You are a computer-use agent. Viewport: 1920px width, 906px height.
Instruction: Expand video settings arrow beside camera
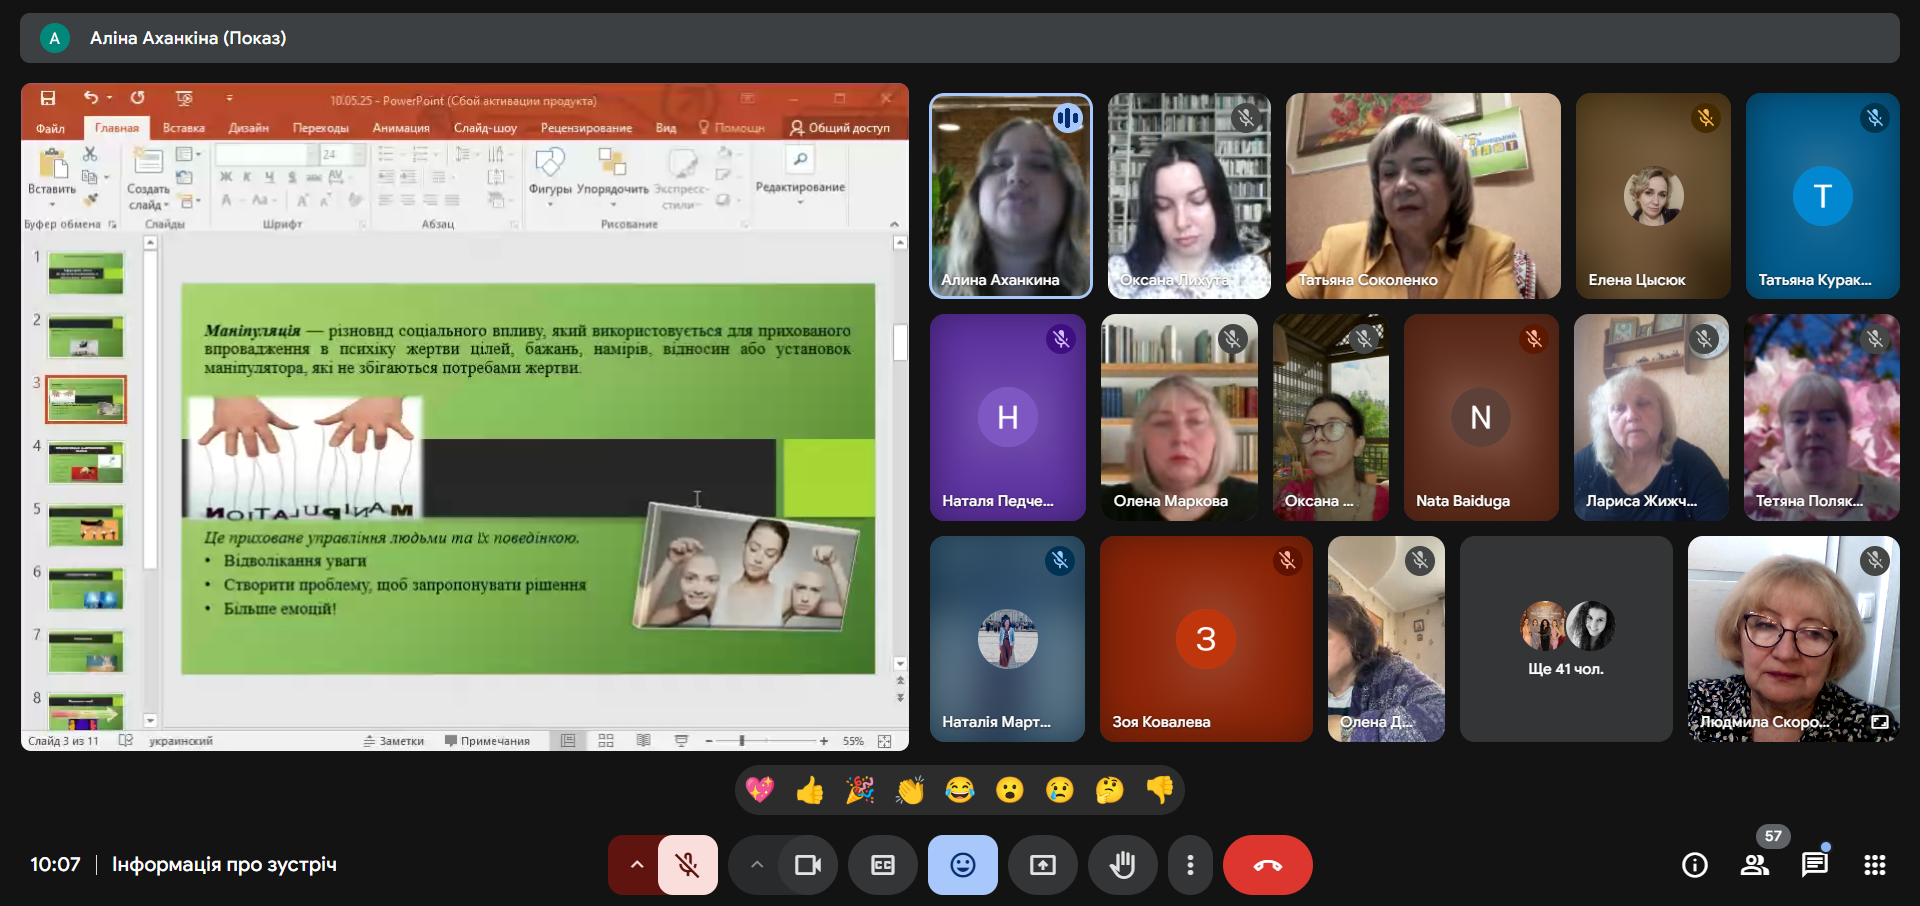point(756,865)
